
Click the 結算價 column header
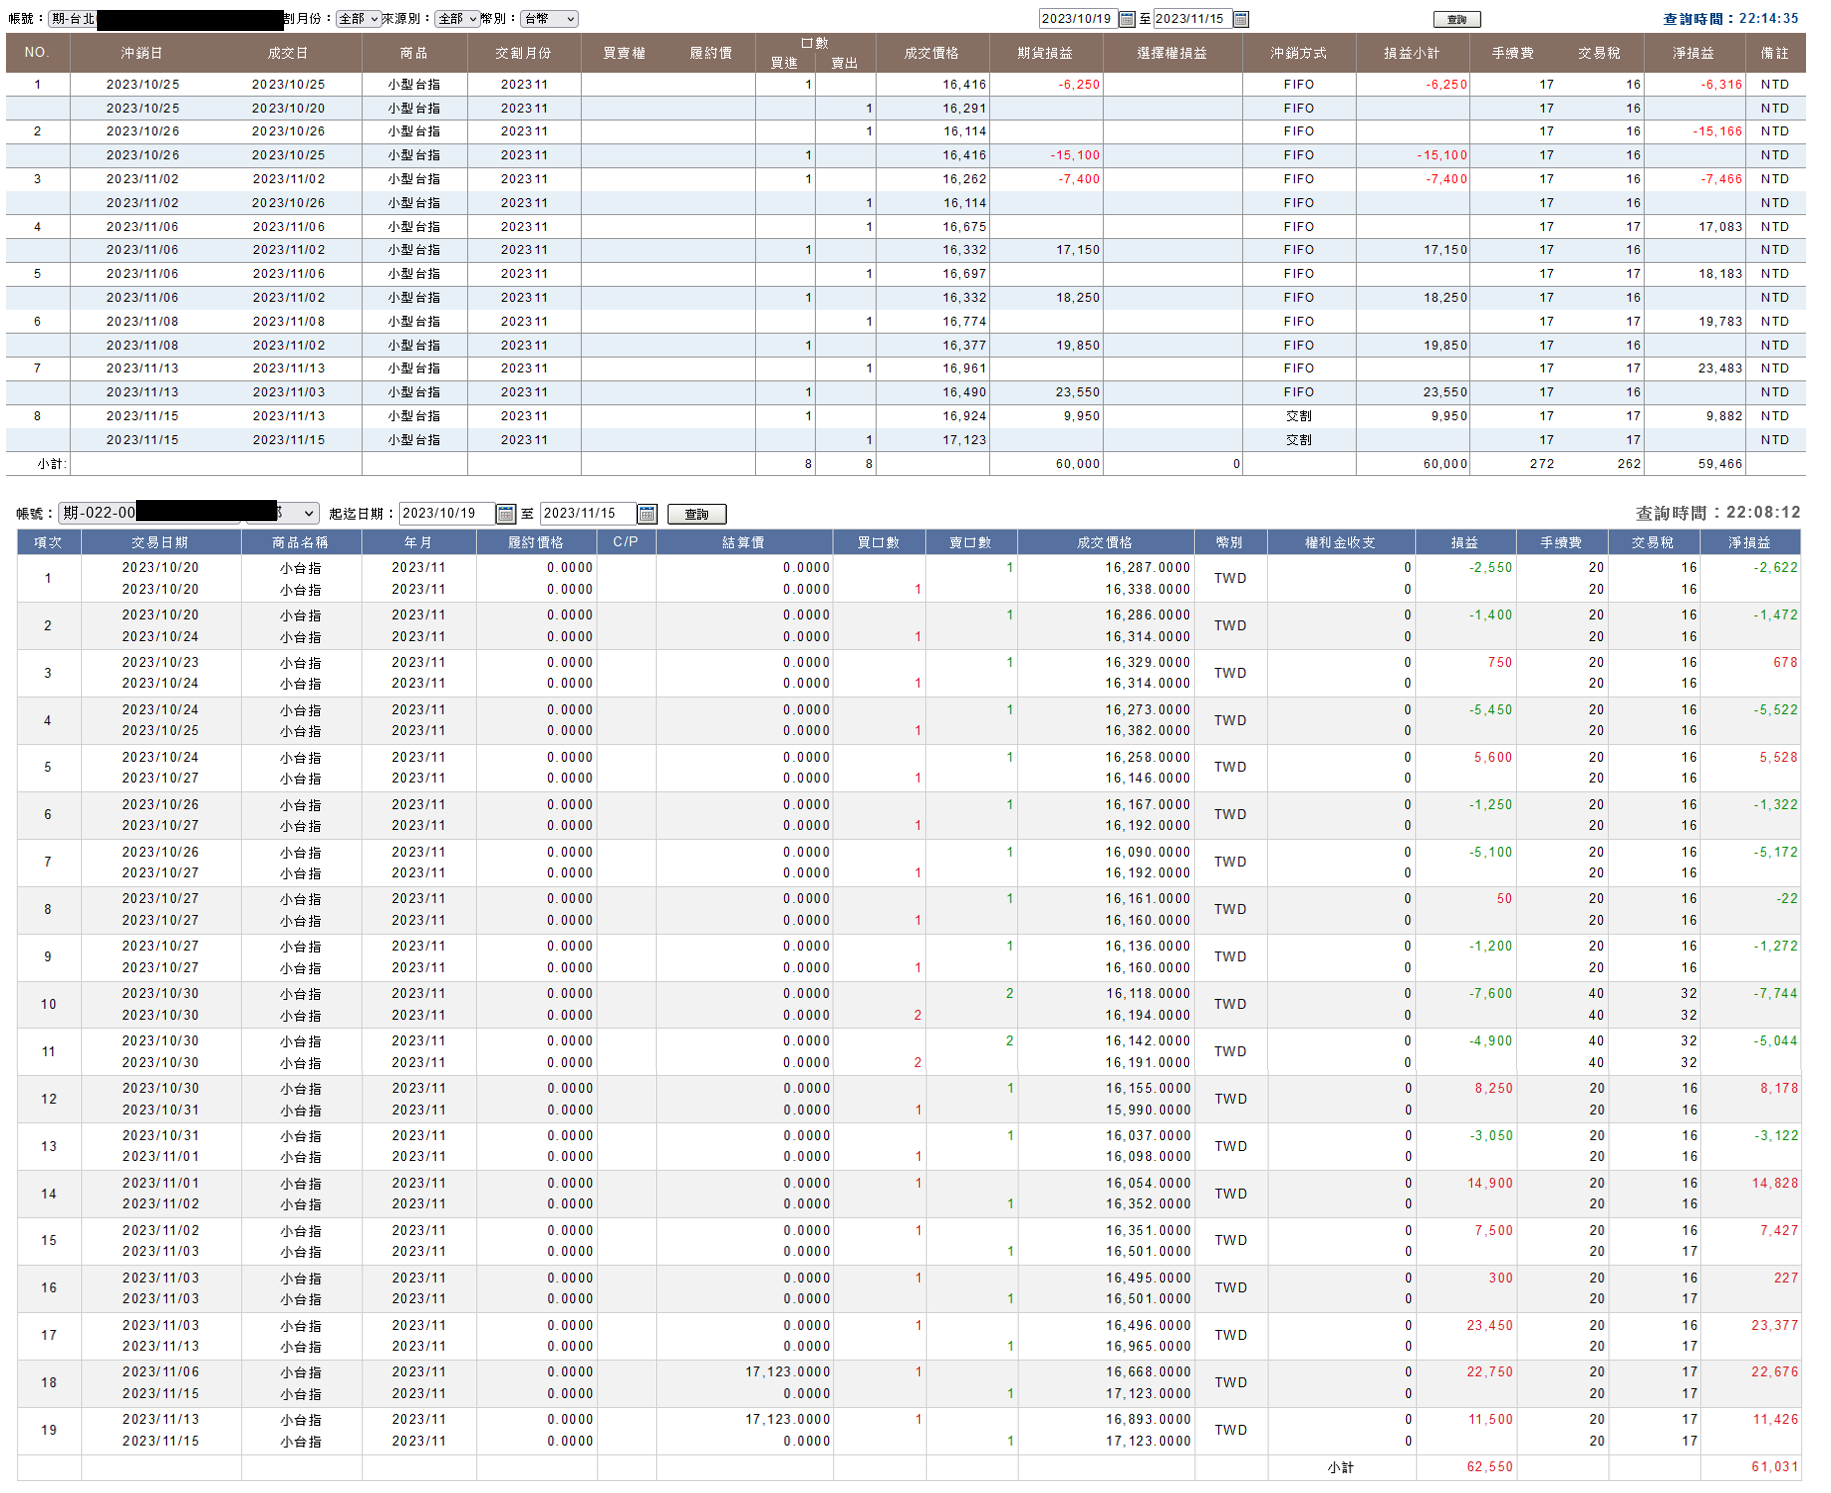coord(744,542)
